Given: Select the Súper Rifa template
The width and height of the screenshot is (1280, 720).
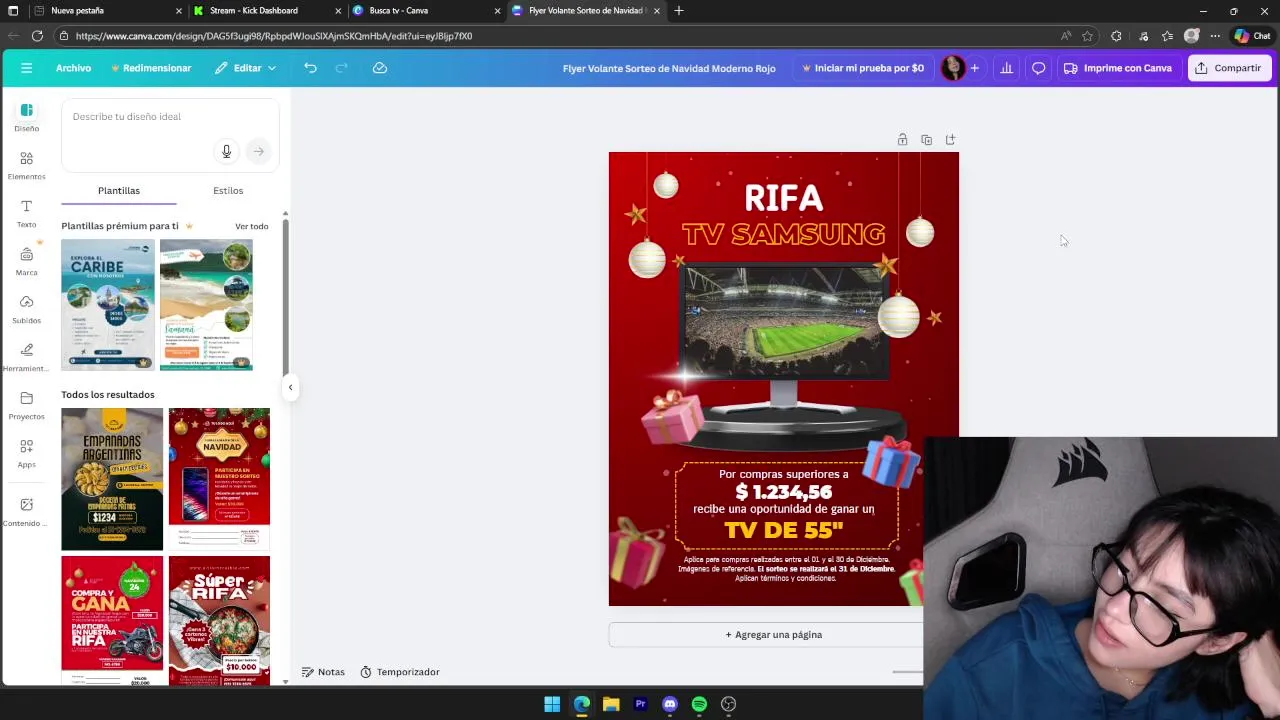Looking at the screenshot, I should click(x=219, y=620).
